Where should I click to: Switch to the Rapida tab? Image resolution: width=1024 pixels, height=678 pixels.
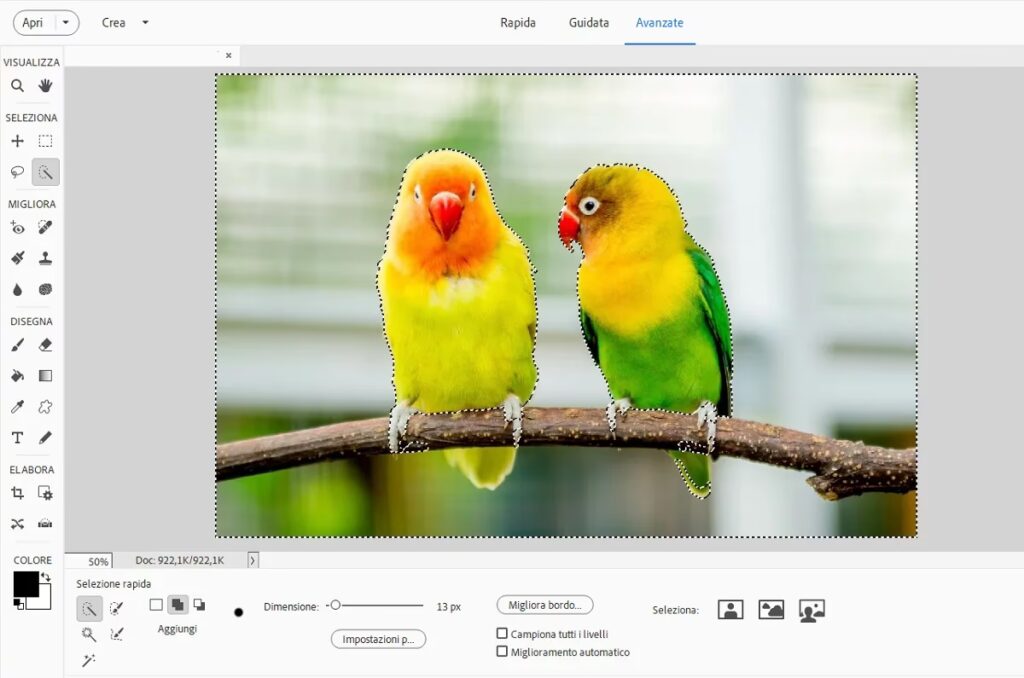click(518, 22)
